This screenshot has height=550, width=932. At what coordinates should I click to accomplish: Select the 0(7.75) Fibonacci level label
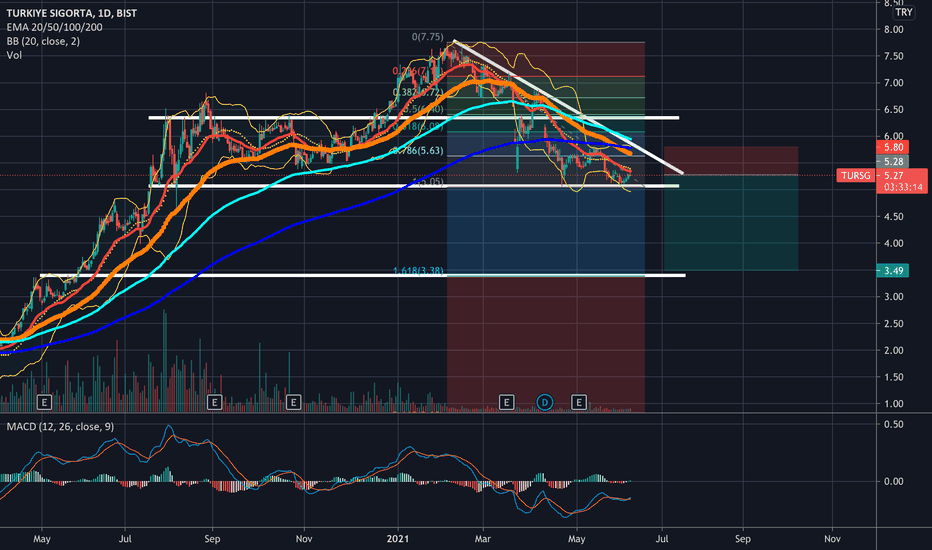(x=427, y=37)
